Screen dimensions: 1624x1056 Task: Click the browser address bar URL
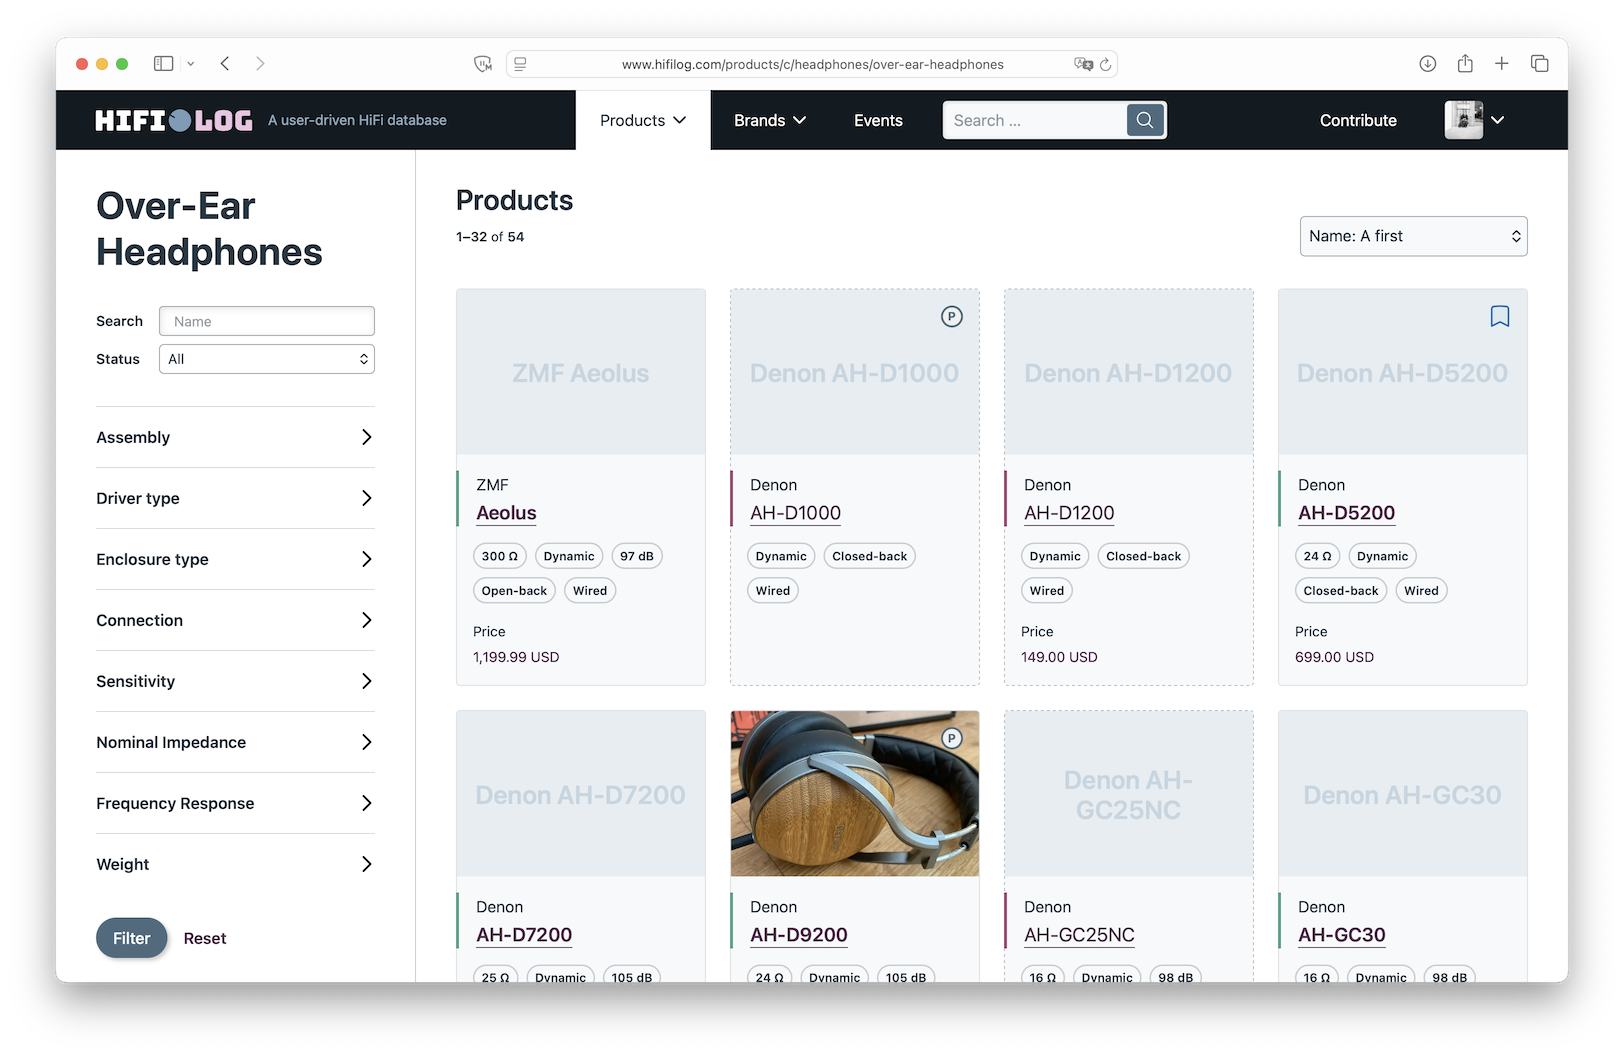pyautogui.click(x=812, y=64)
